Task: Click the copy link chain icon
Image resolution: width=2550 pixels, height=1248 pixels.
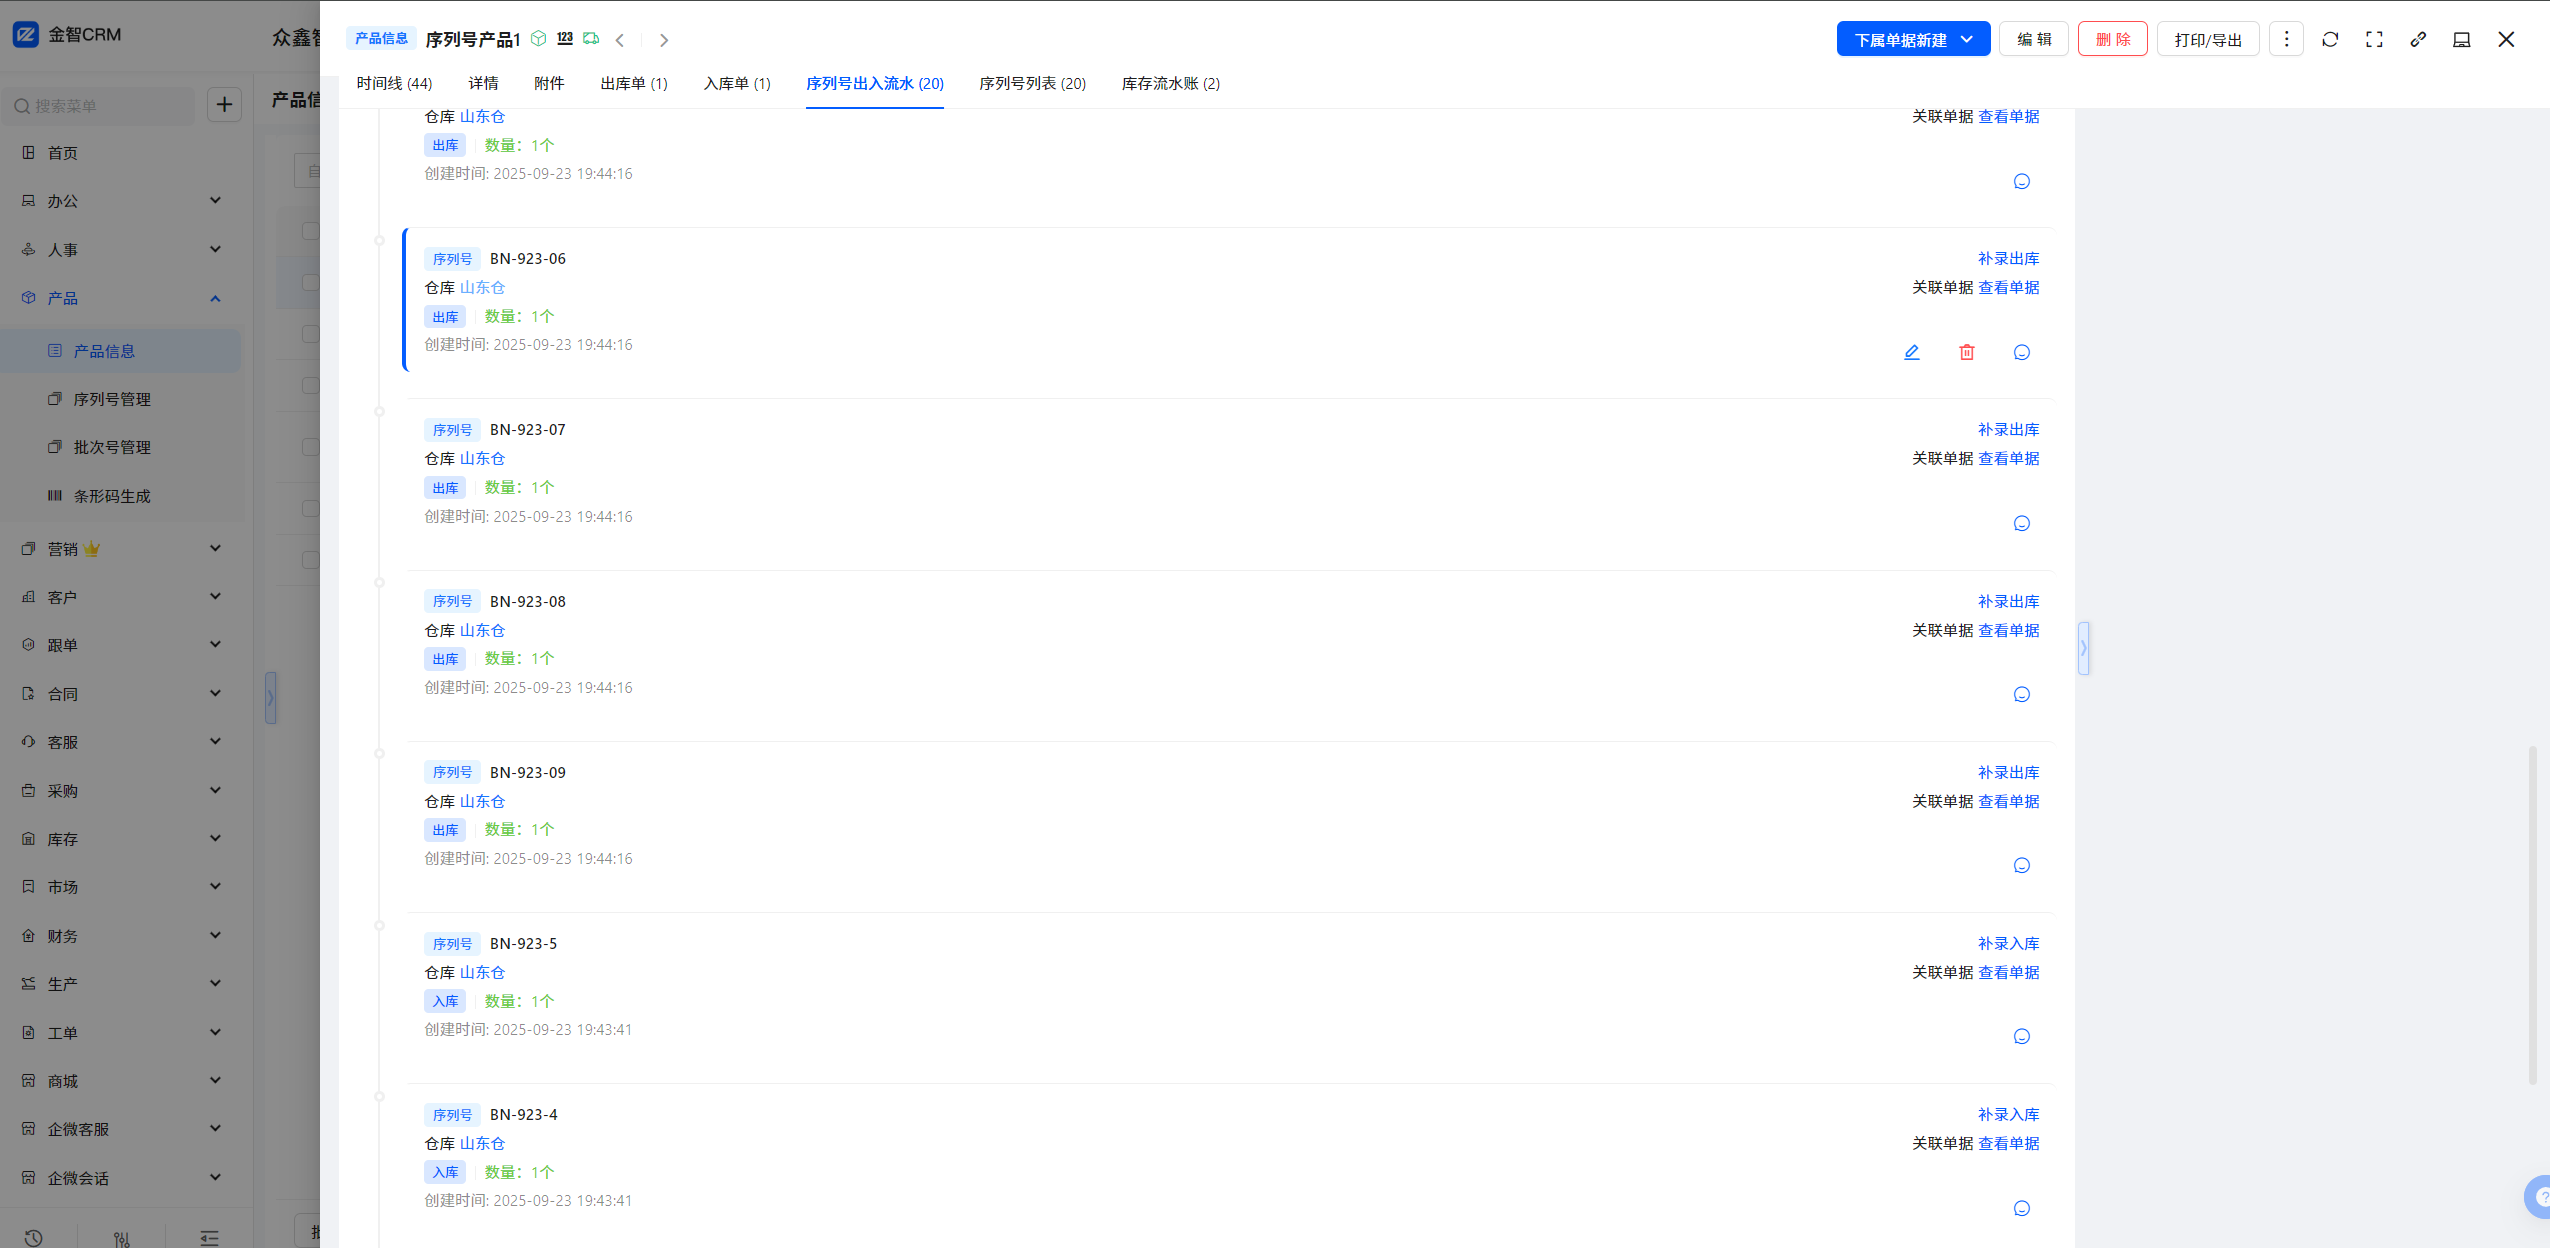Action: click(2418, 40)
